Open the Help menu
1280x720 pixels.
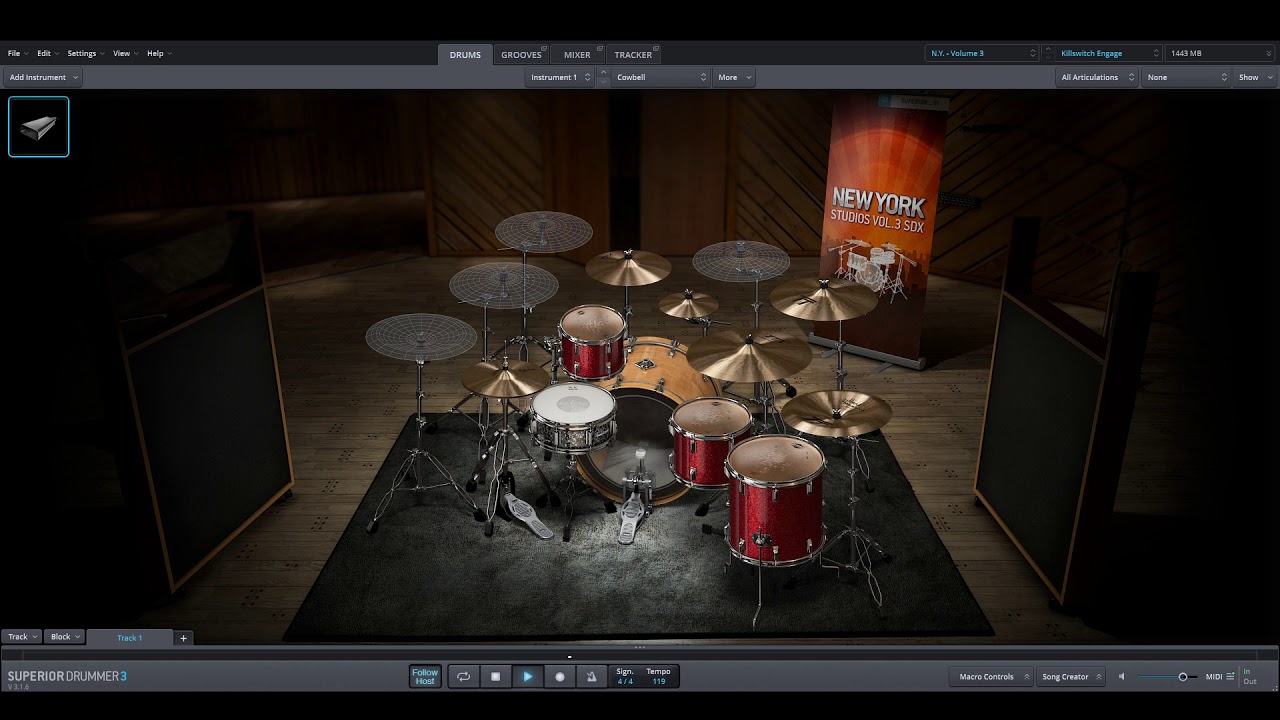(x=159, y=53)
